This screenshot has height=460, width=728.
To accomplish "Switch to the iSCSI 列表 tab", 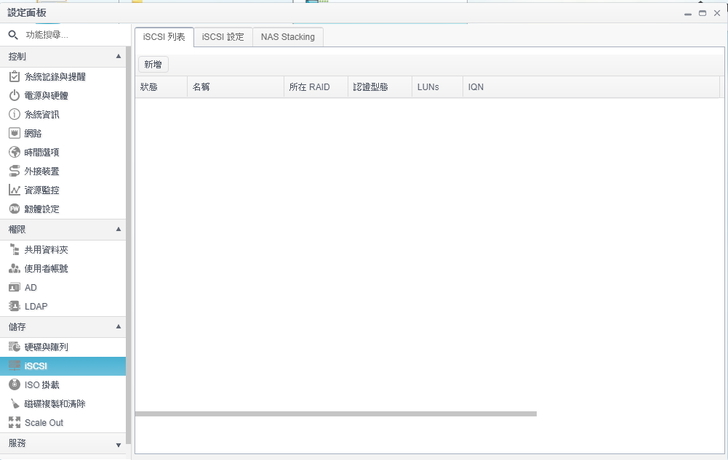I will [x=164, y=37].
